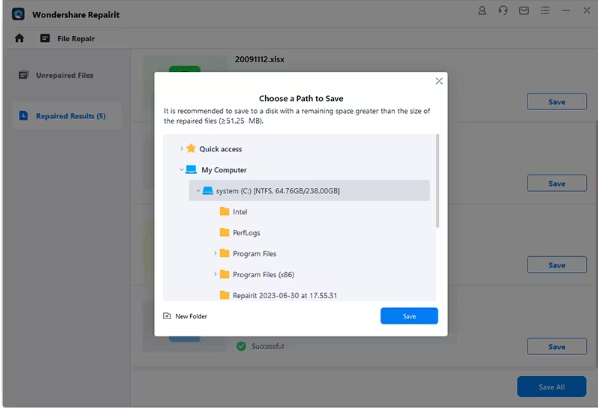Click the green Successful checkmark icon
The image size is (598, 408).
[x=241, y=346]
